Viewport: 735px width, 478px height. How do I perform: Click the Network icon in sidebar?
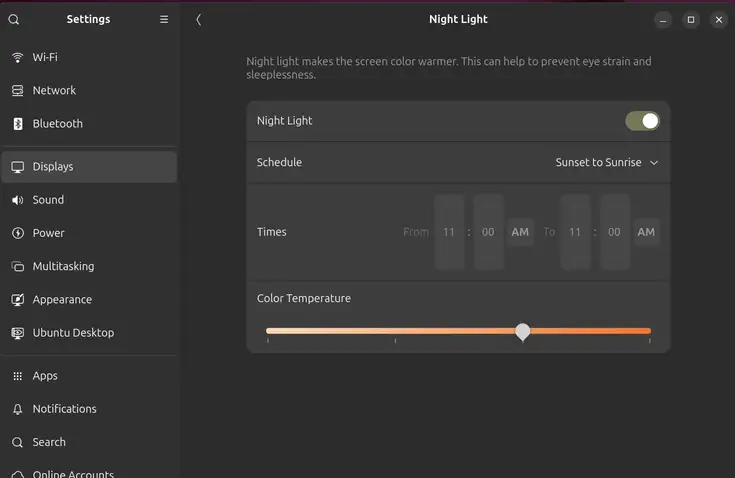[18, 90]
